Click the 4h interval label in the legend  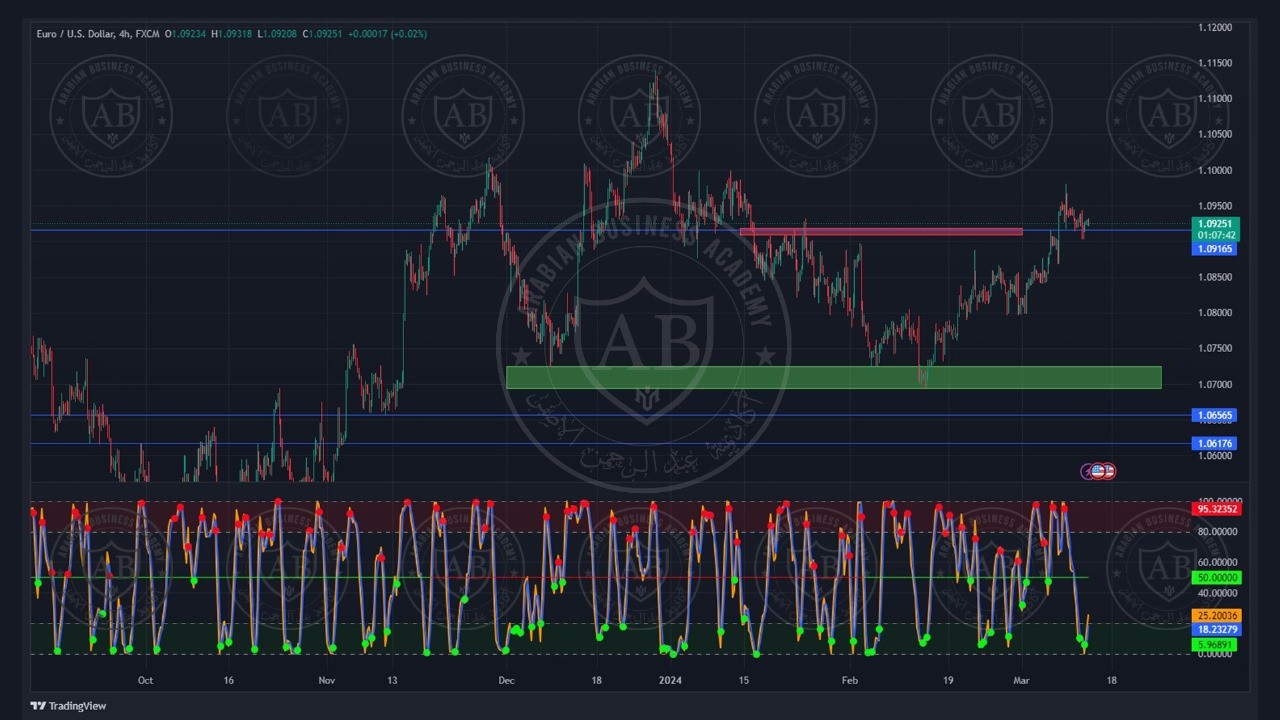click(x=124, y=34)
